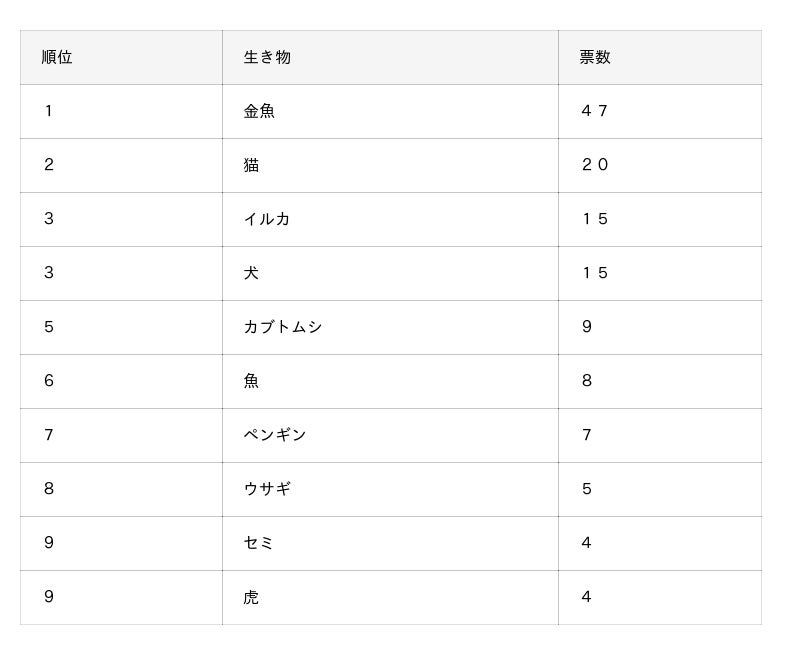The width and height of the screenshot is (800, 655).
Task: Select the 20 vote count cell
Action: (595, 165)
